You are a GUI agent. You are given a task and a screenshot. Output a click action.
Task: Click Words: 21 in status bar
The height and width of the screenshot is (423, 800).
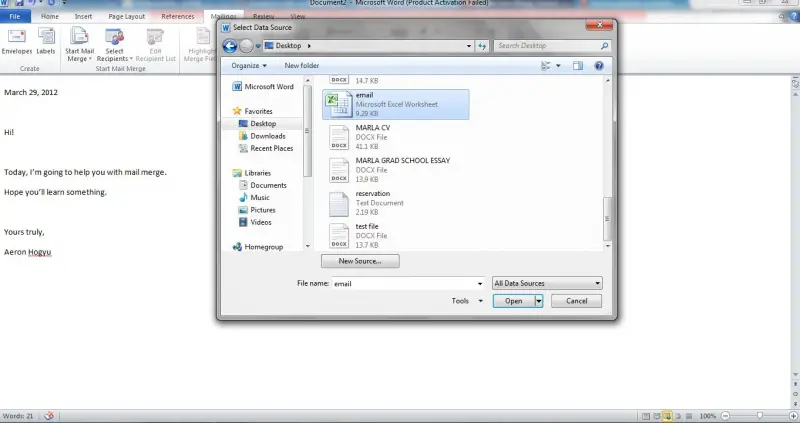[18, 416]
